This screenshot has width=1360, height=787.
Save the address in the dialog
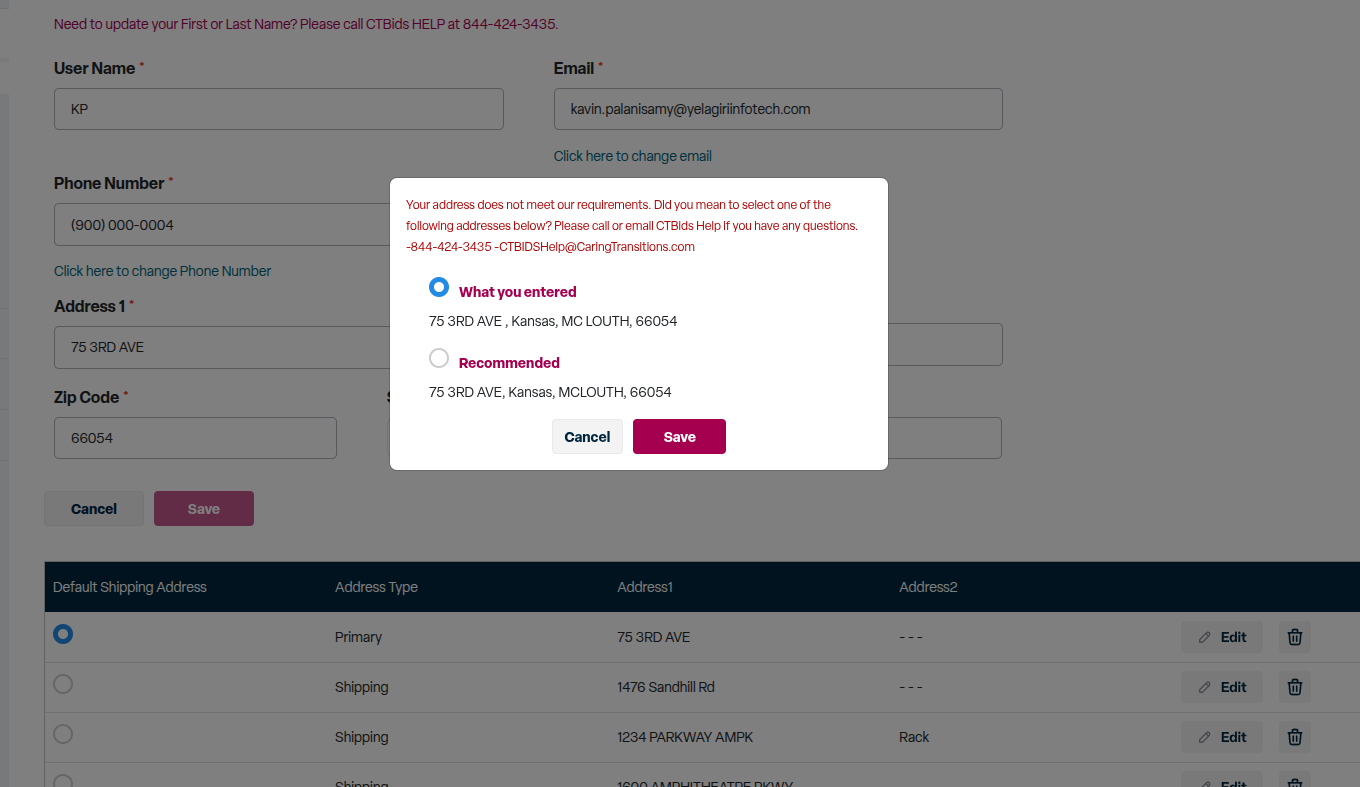679,436
